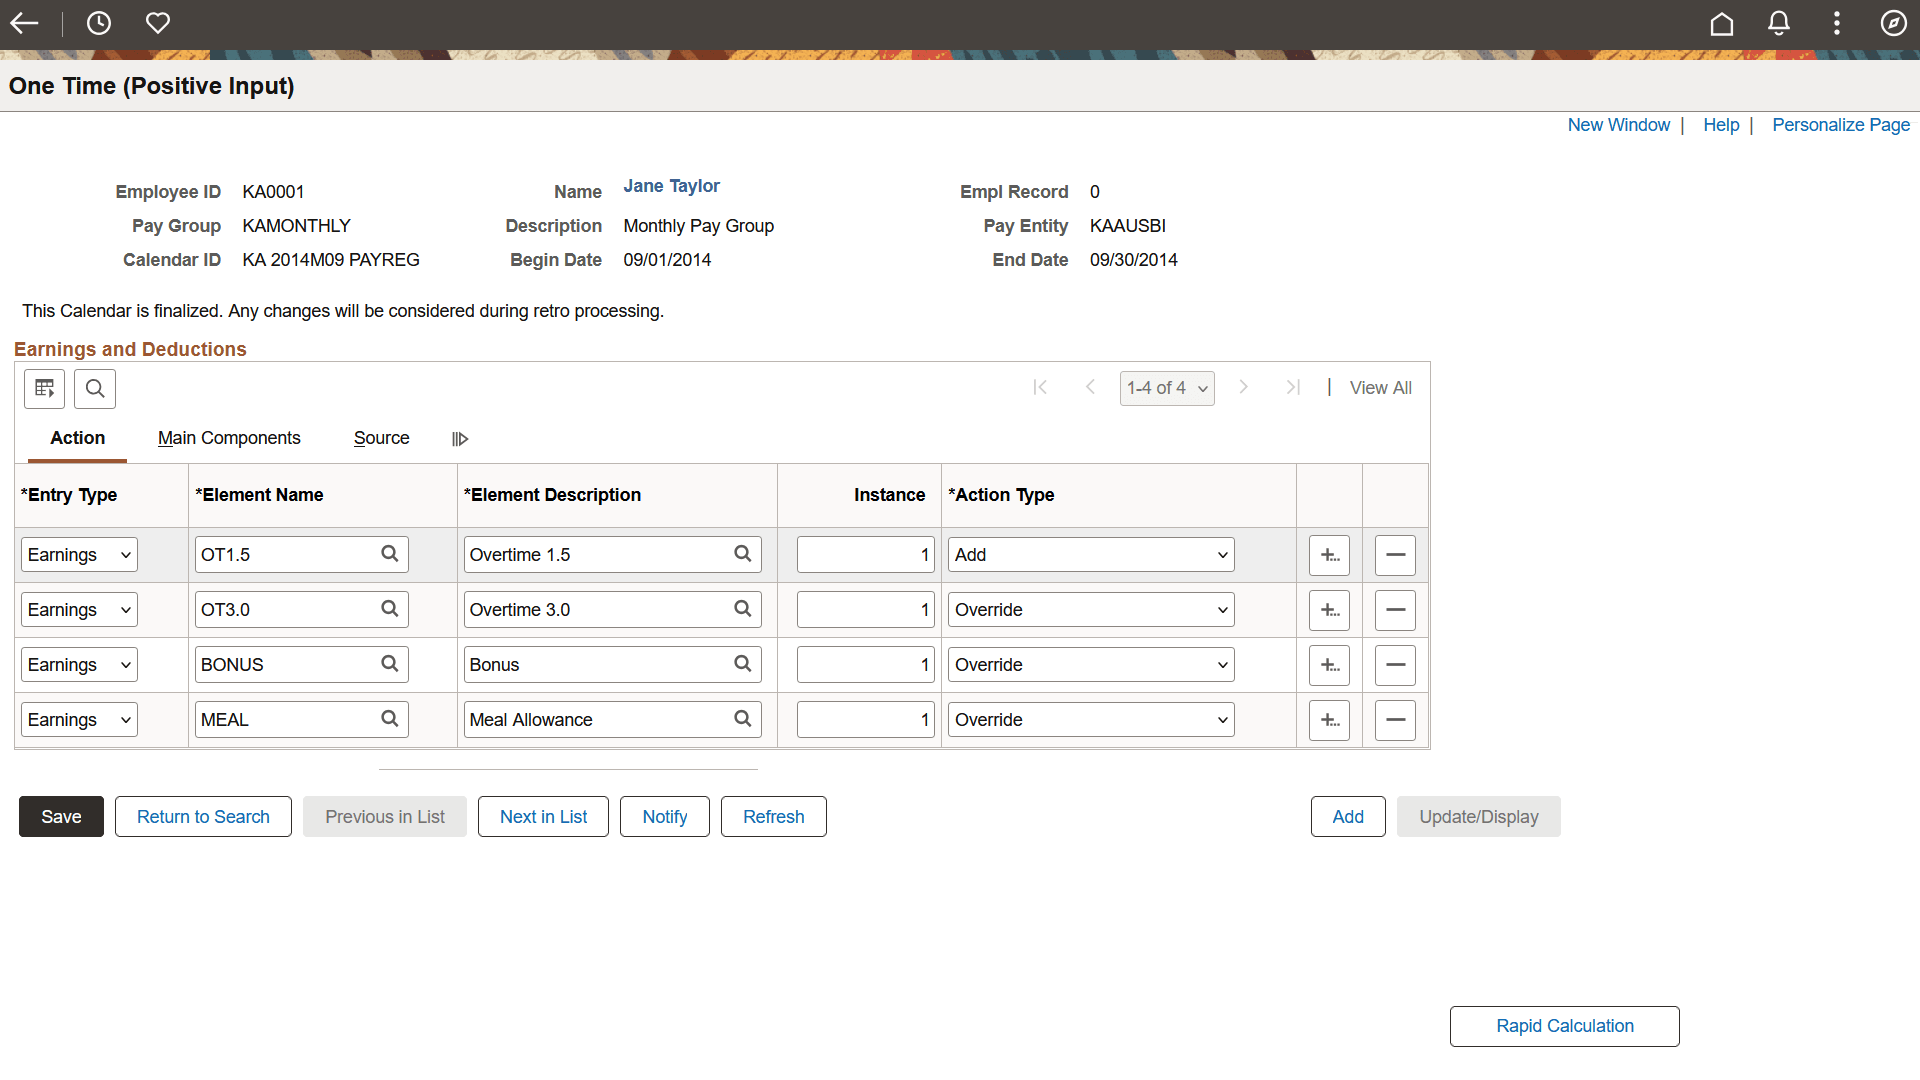
Task: Click Instance field for Meal Allowance
Action: pos(865,720)
